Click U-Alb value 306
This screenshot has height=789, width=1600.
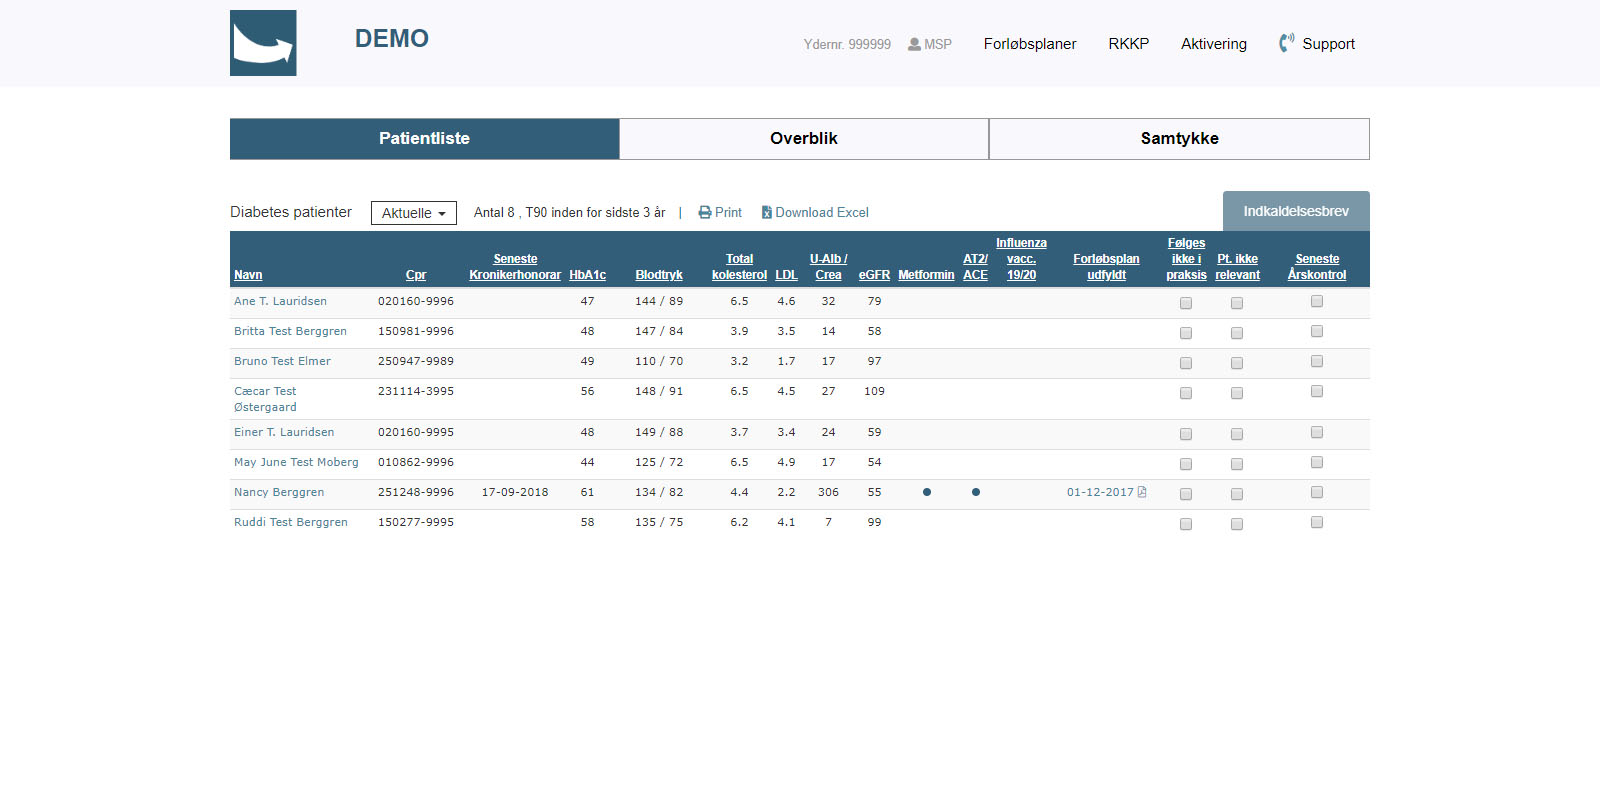pos(828,492)
